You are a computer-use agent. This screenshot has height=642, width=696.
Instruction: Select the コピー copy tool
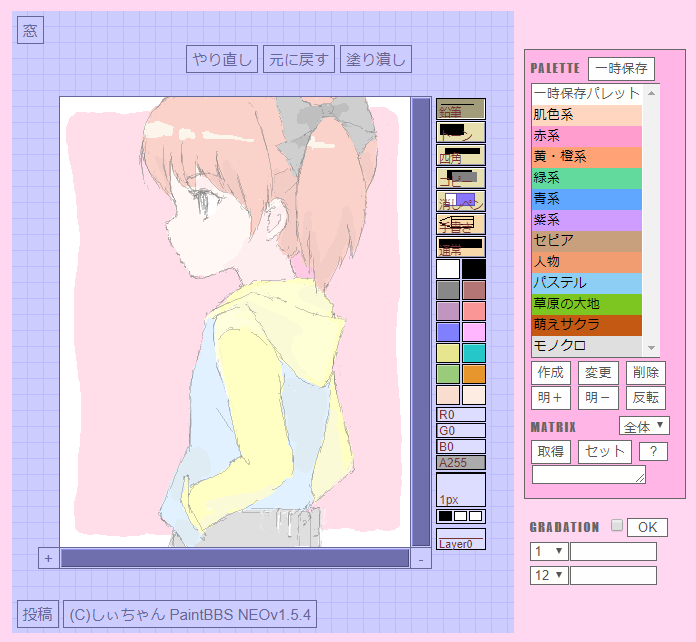tap(461, 177)
